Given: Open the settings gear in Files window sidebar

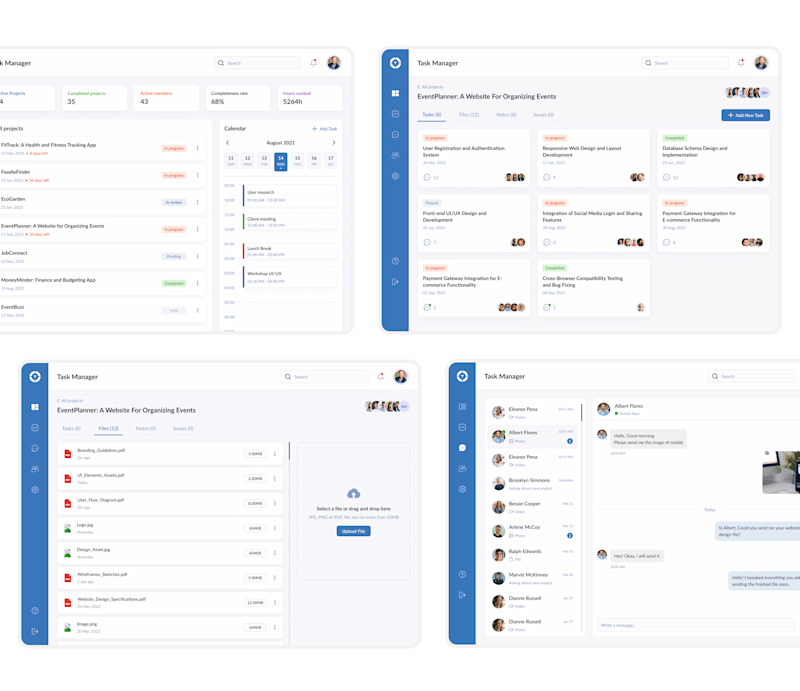Looking at the screenshot, I should click(x=35, y=489).
